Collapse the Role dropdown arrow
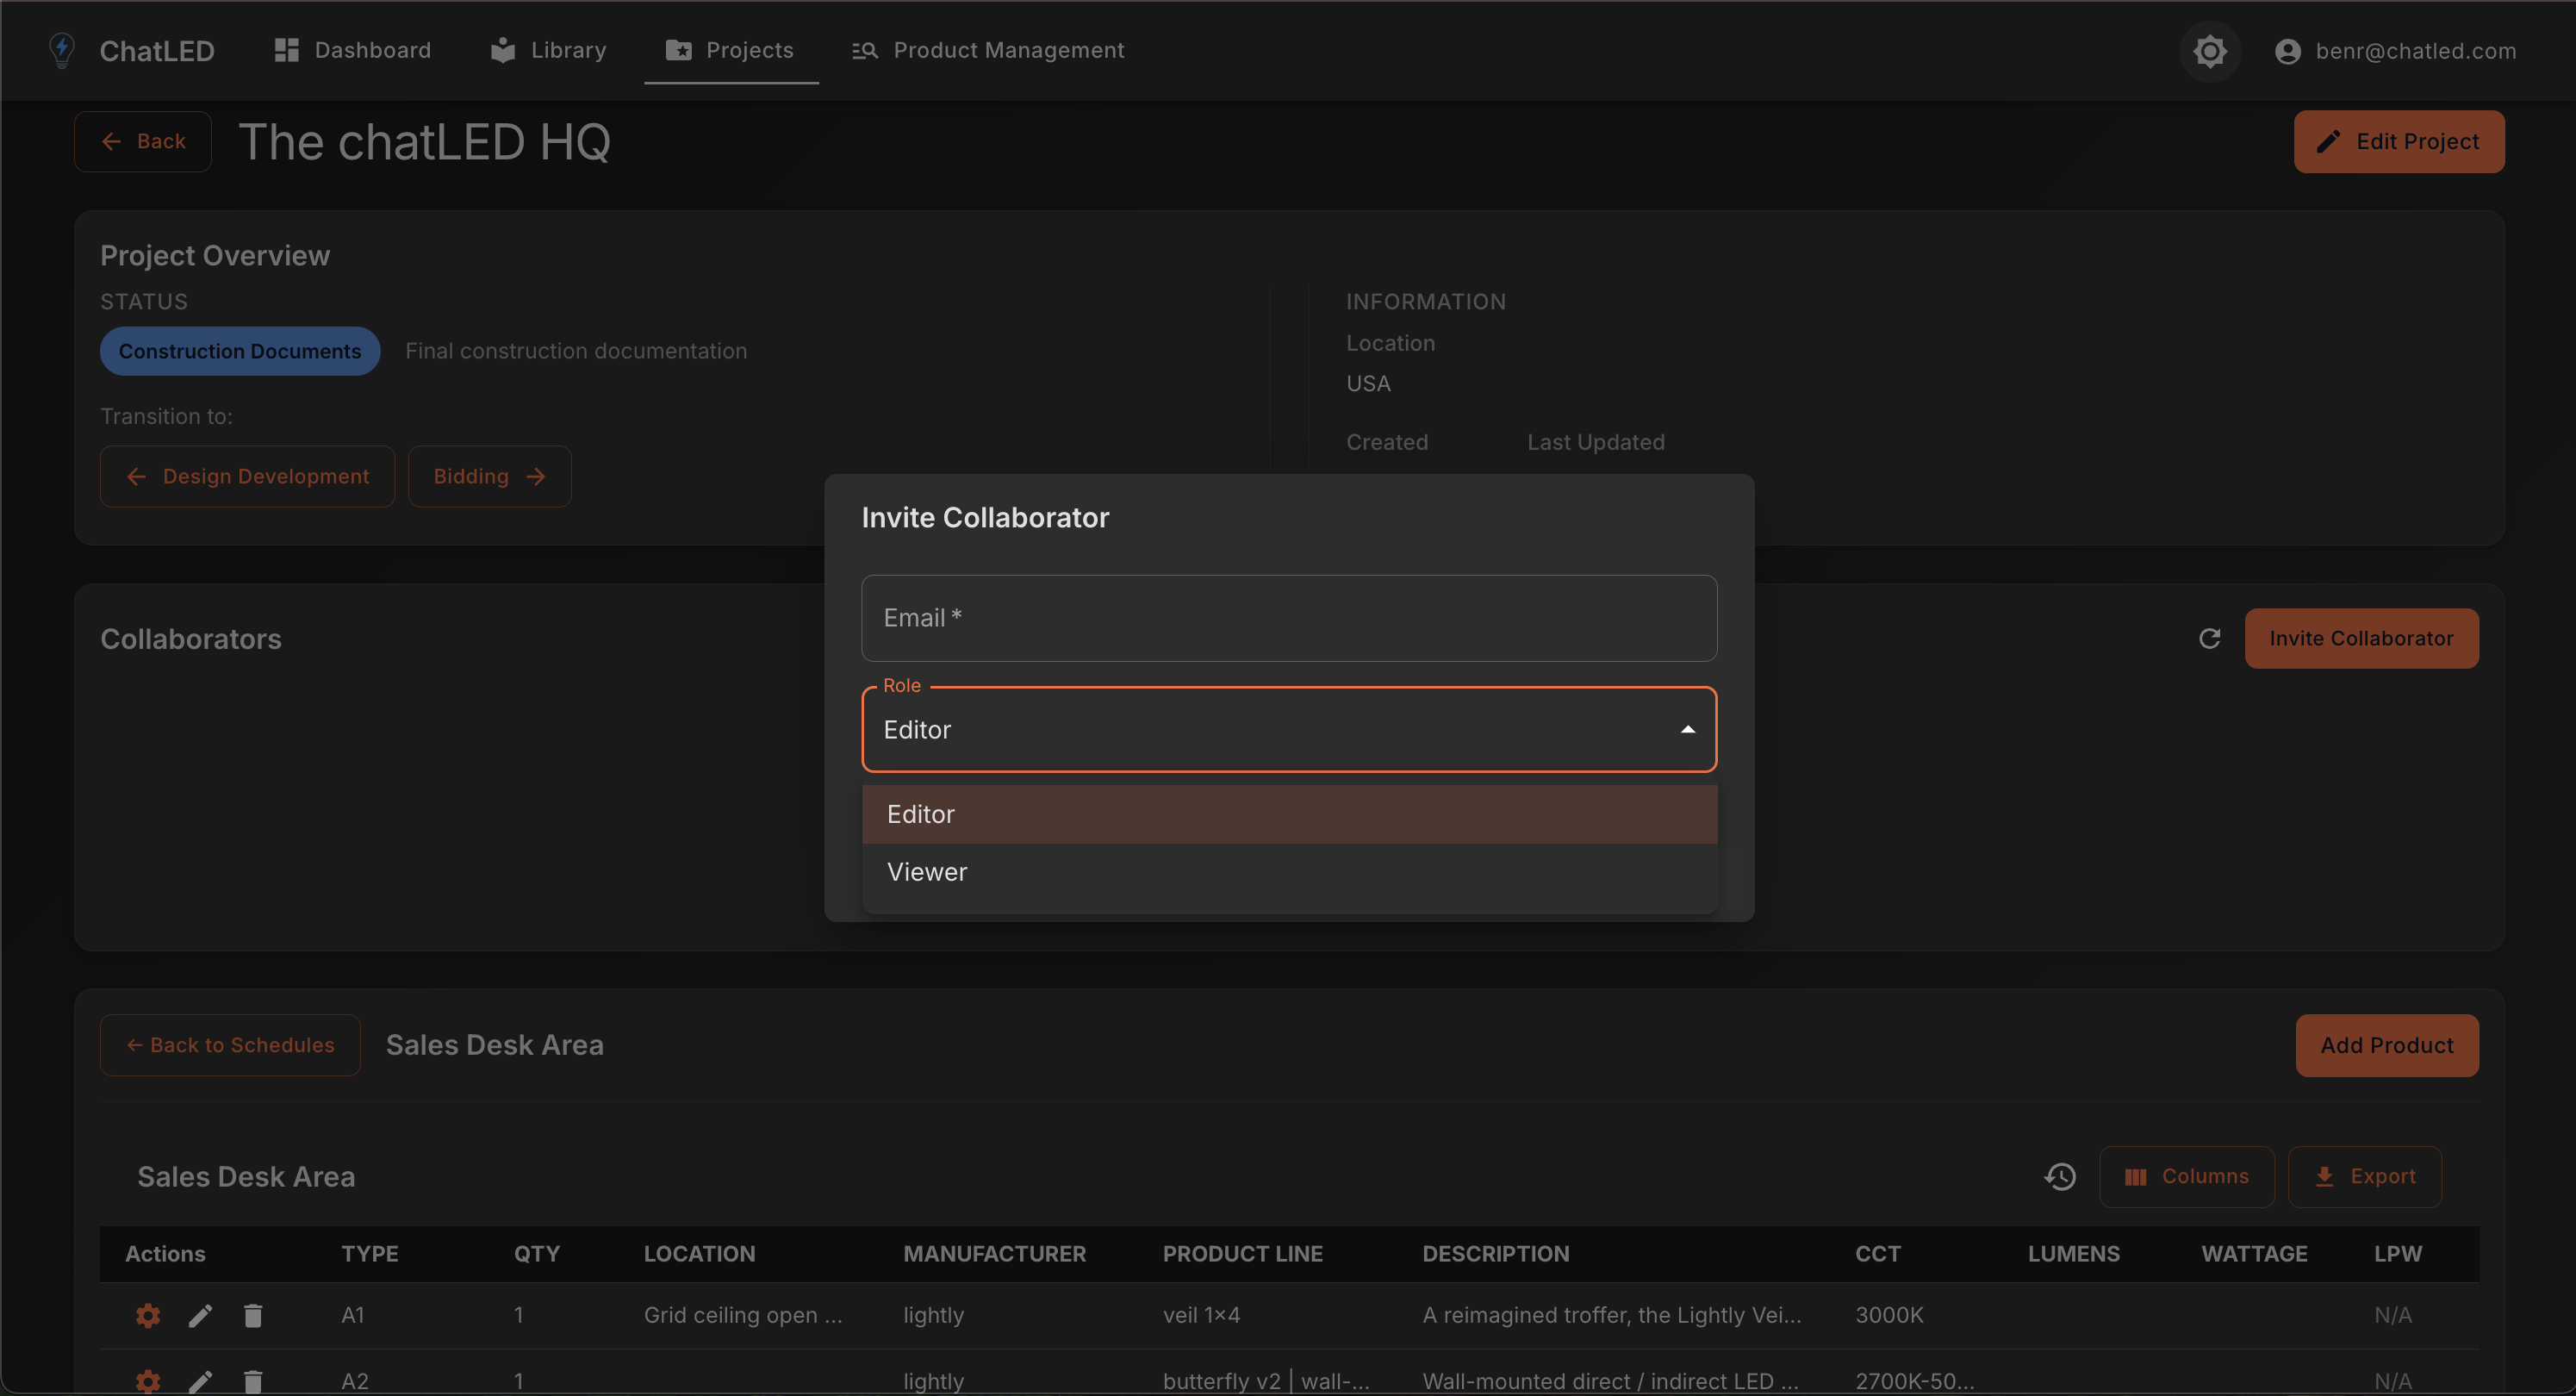The image size is (2576, 1396). click(1688, 730)
